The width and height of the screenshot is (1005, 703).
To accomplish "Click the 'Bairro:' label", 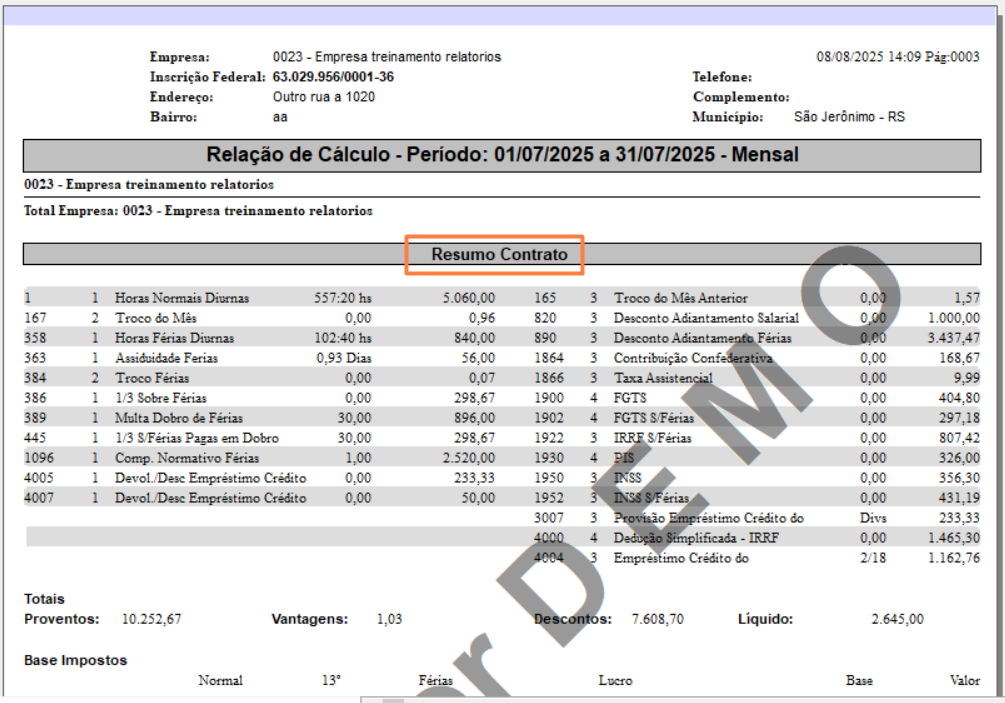I will (173, 117).
